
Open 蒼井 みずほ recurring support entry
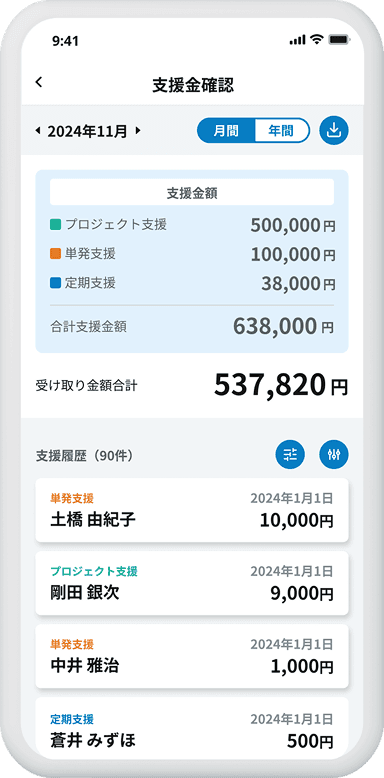tap(192, 727)
